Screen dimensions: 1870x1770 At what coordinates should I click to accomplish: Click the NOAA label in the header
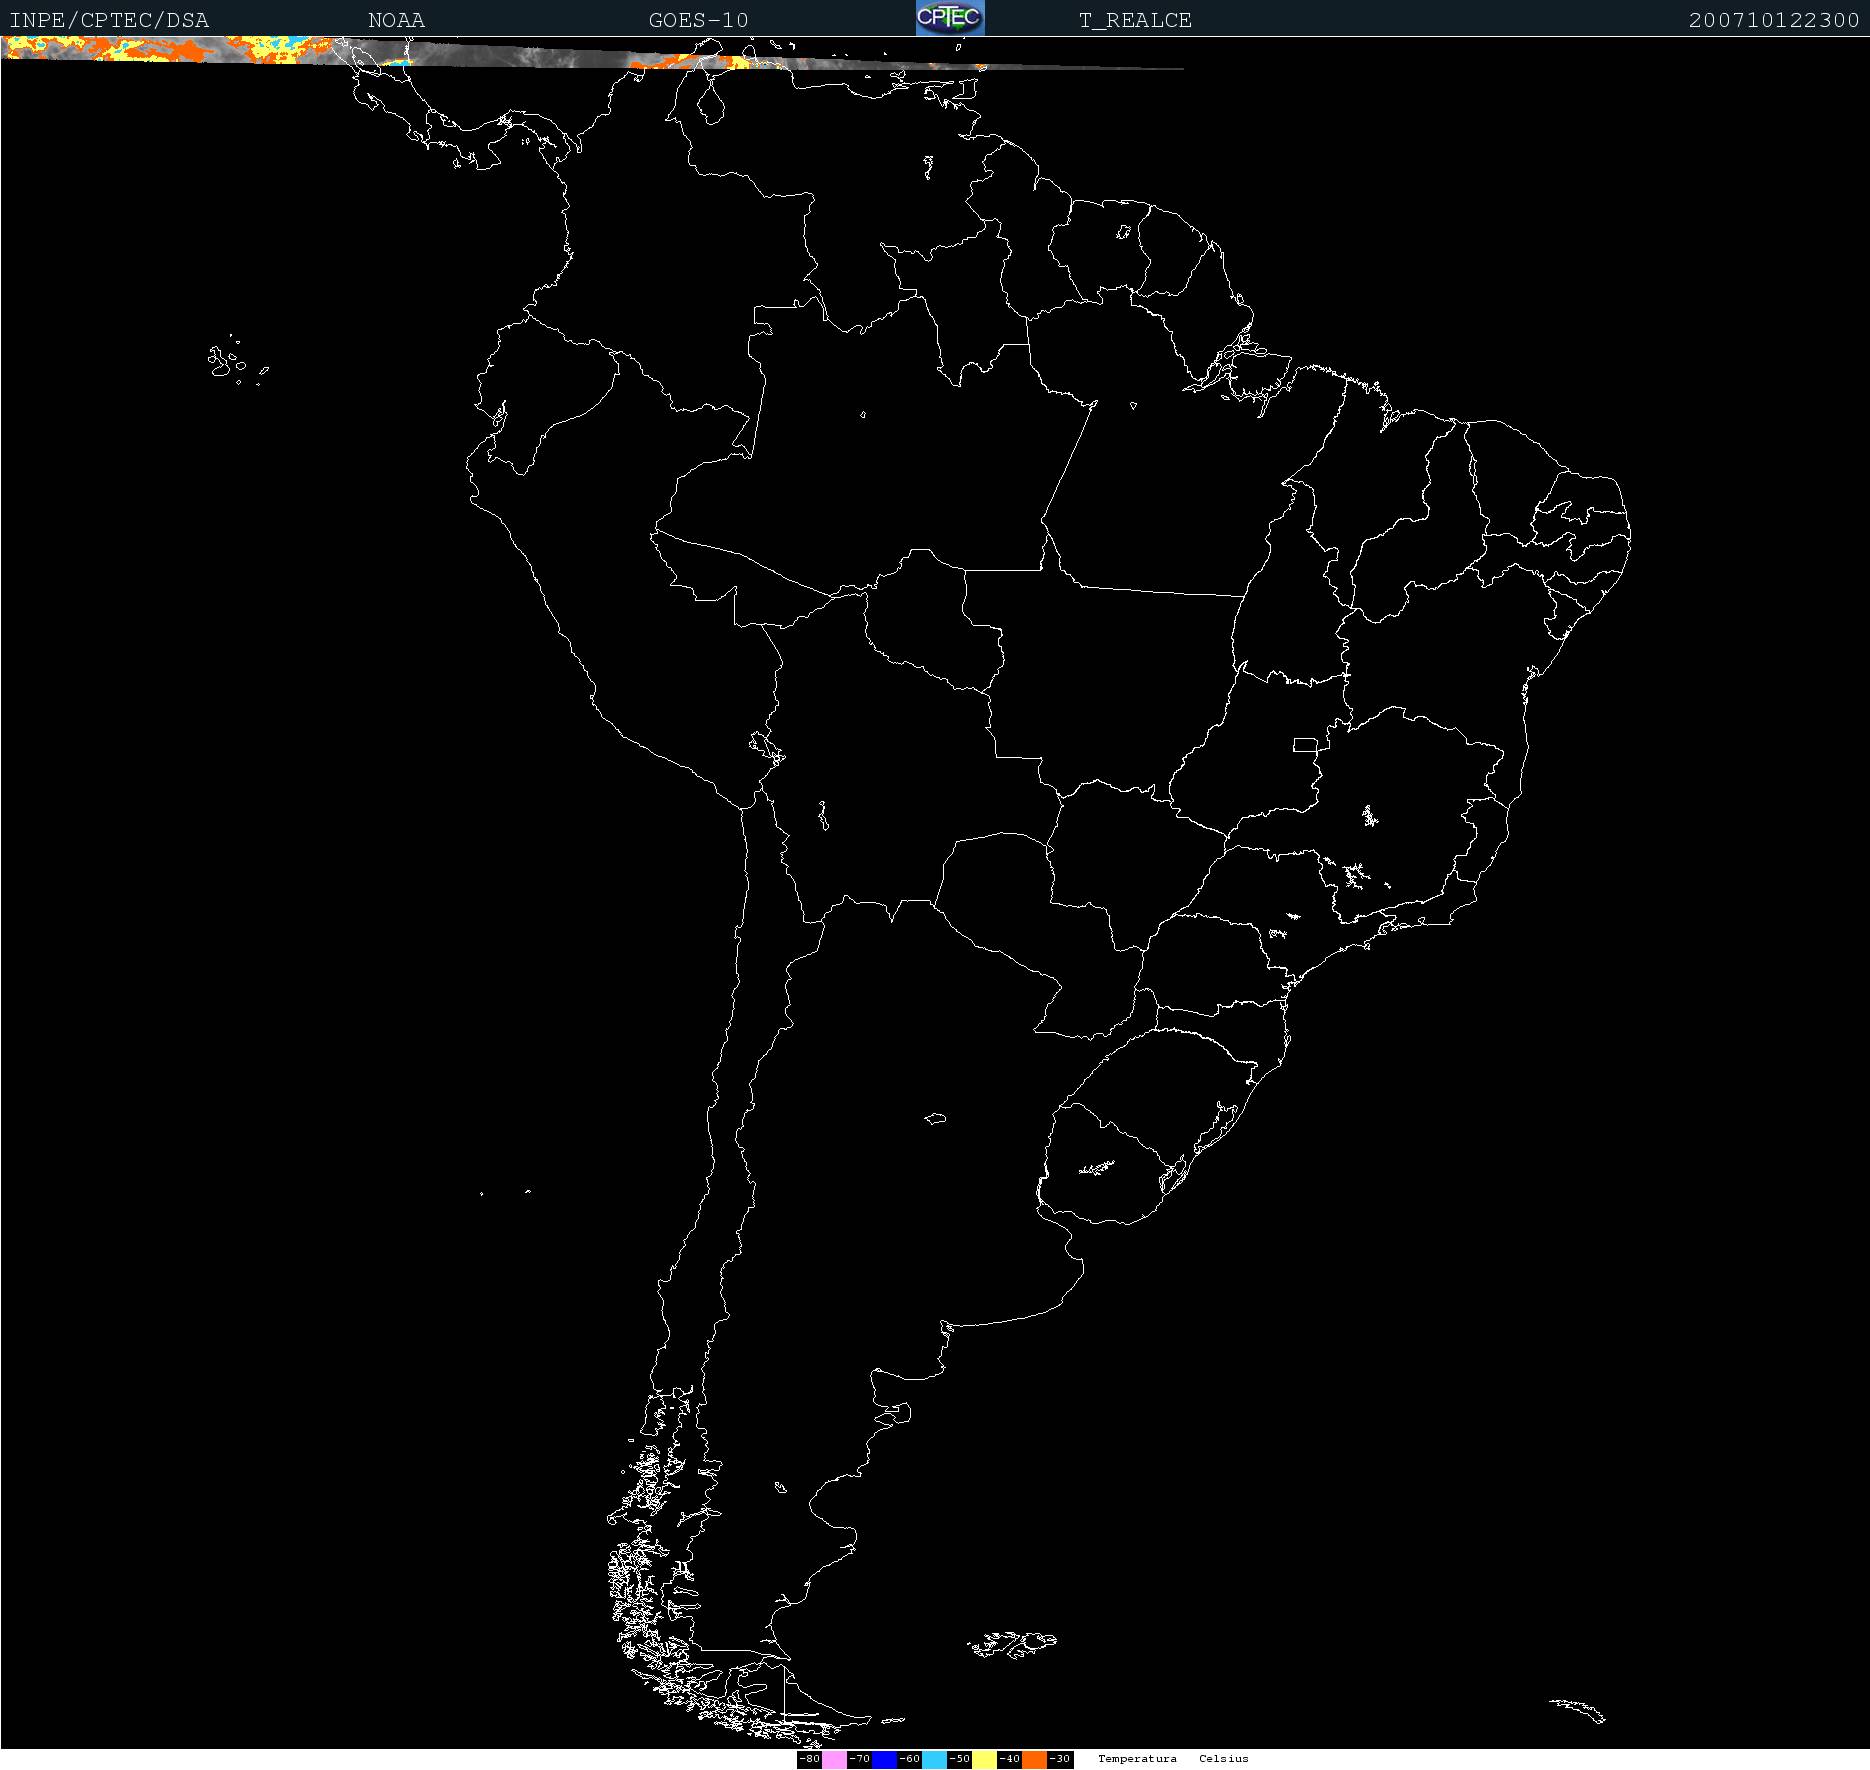coord(396,20)
